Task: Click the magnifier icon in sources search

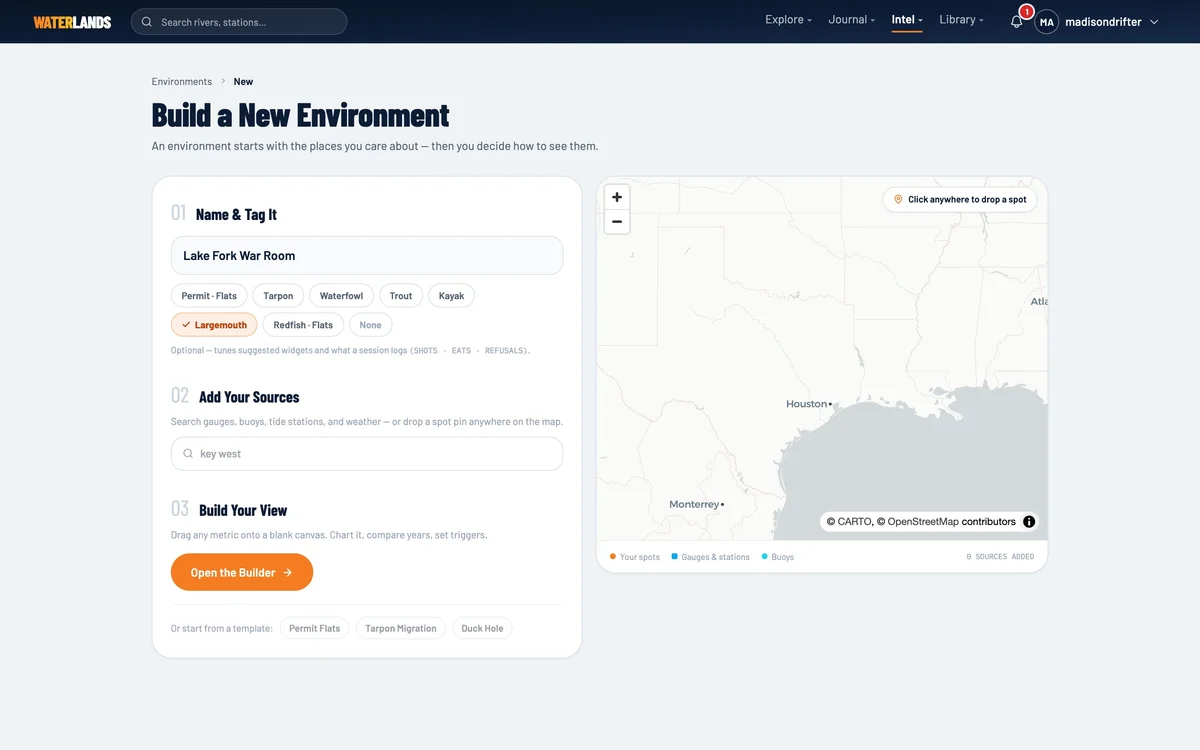Action: [188, 454]
